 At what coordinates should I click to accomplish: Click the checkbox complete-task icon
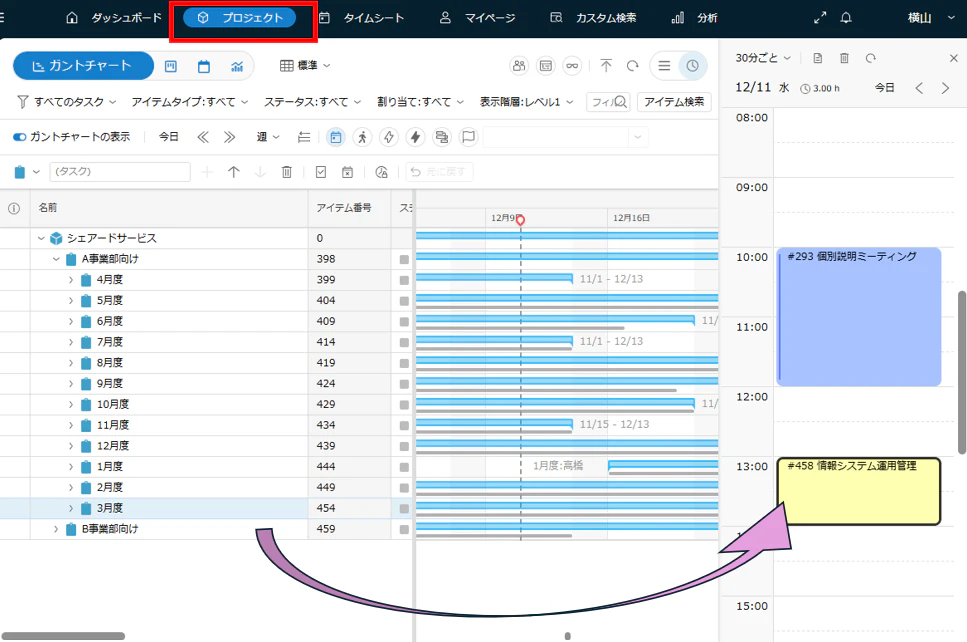pyautogui.click(x=321, y=172)
